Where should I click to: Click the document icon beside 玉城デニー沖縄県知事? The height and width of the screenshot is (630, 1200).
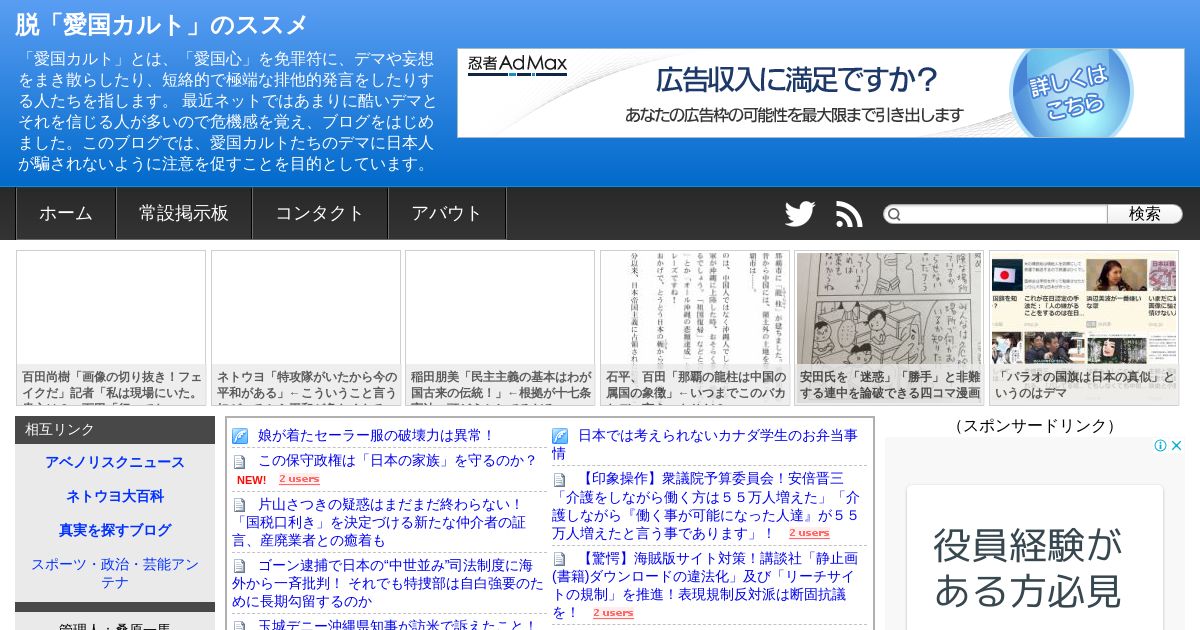(x=240, y=625)
